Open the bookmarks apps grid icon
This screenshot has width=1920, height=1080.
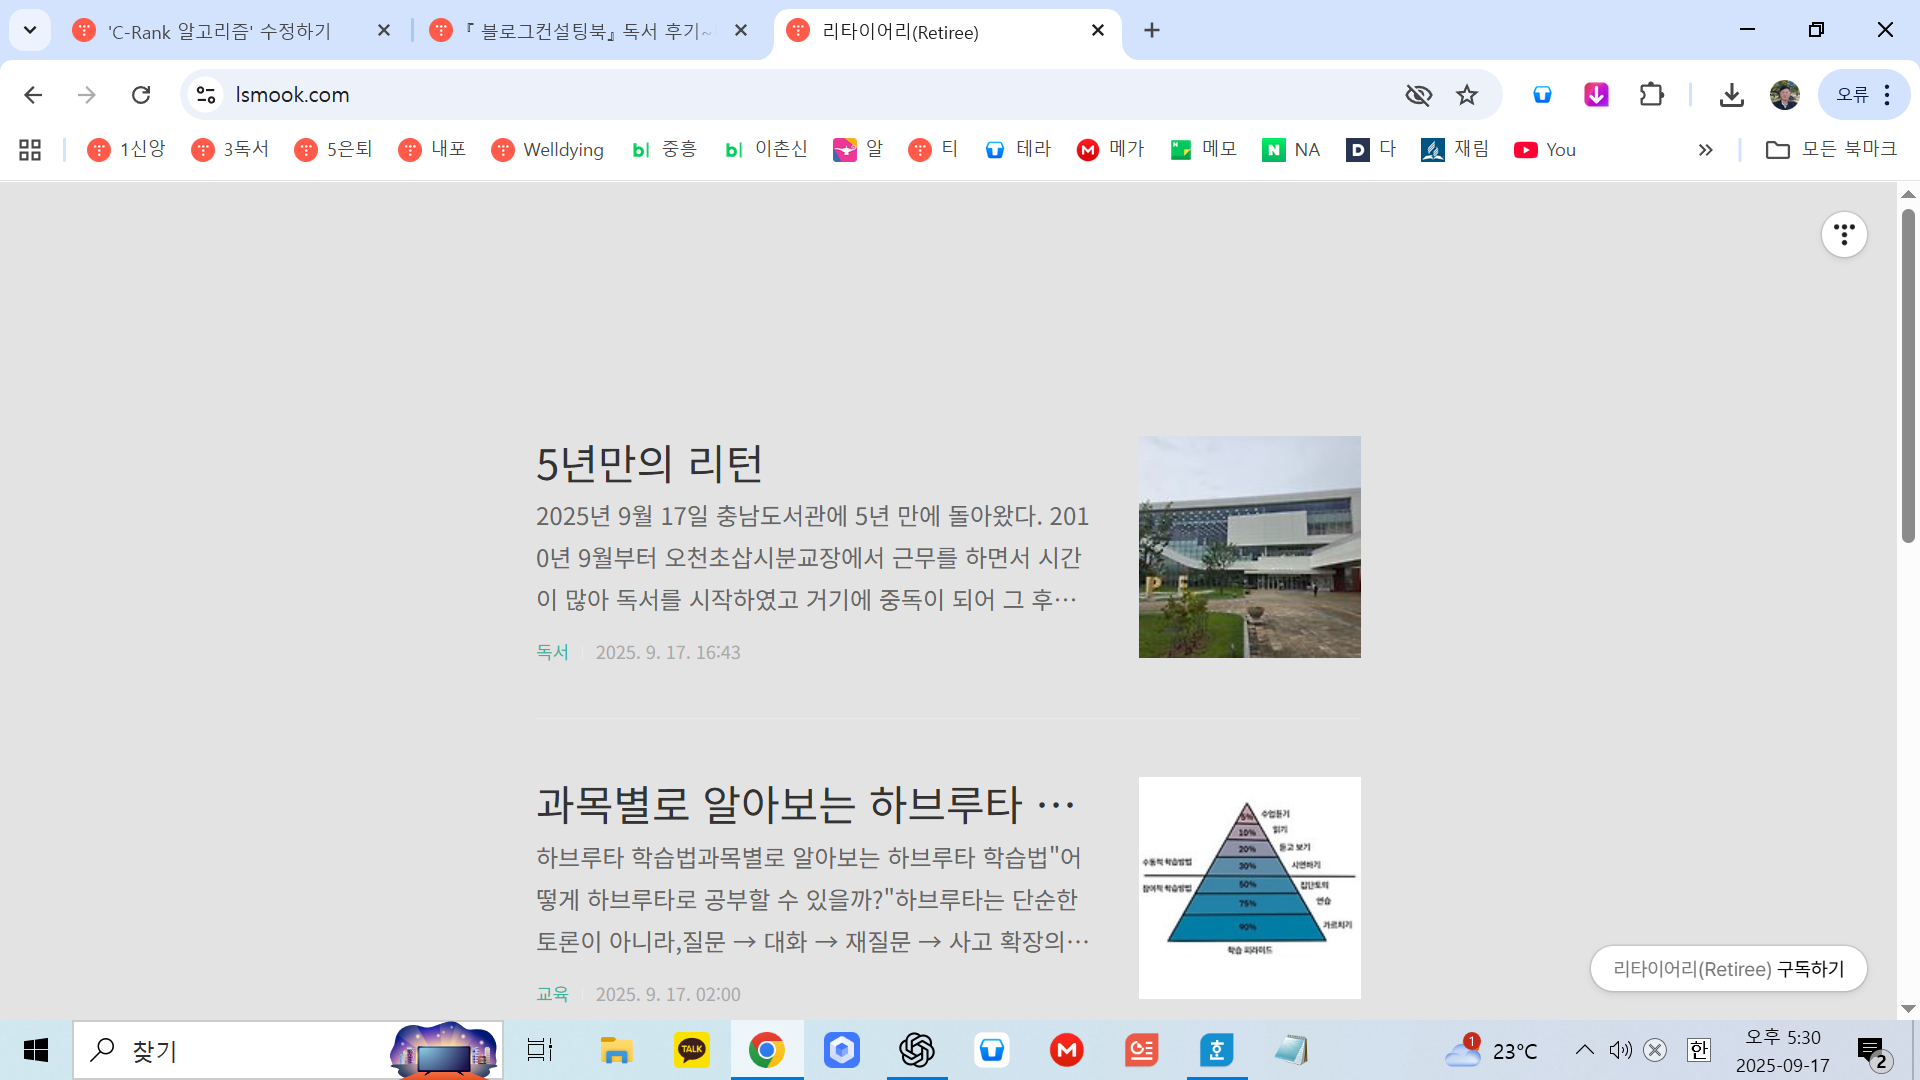[30, 150]
